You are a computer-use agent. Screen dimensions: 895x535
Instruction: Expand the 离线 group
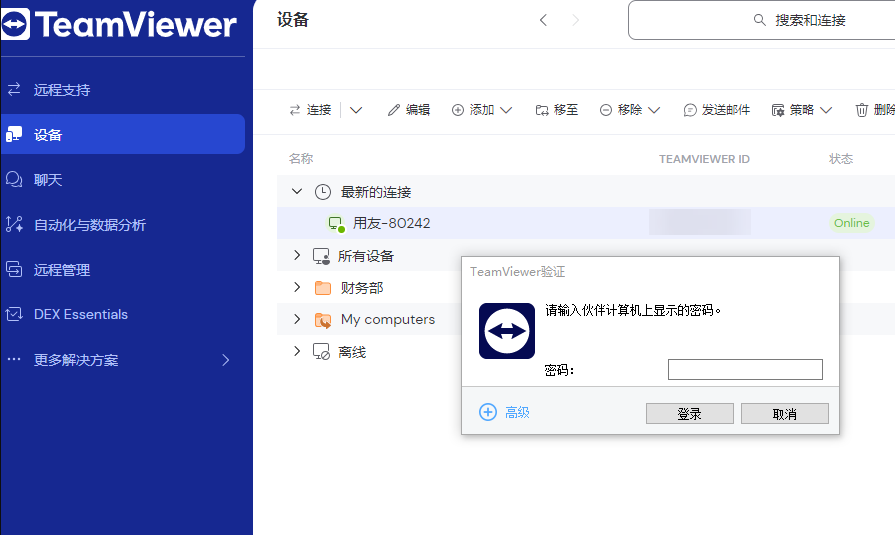tap(297, 351)
